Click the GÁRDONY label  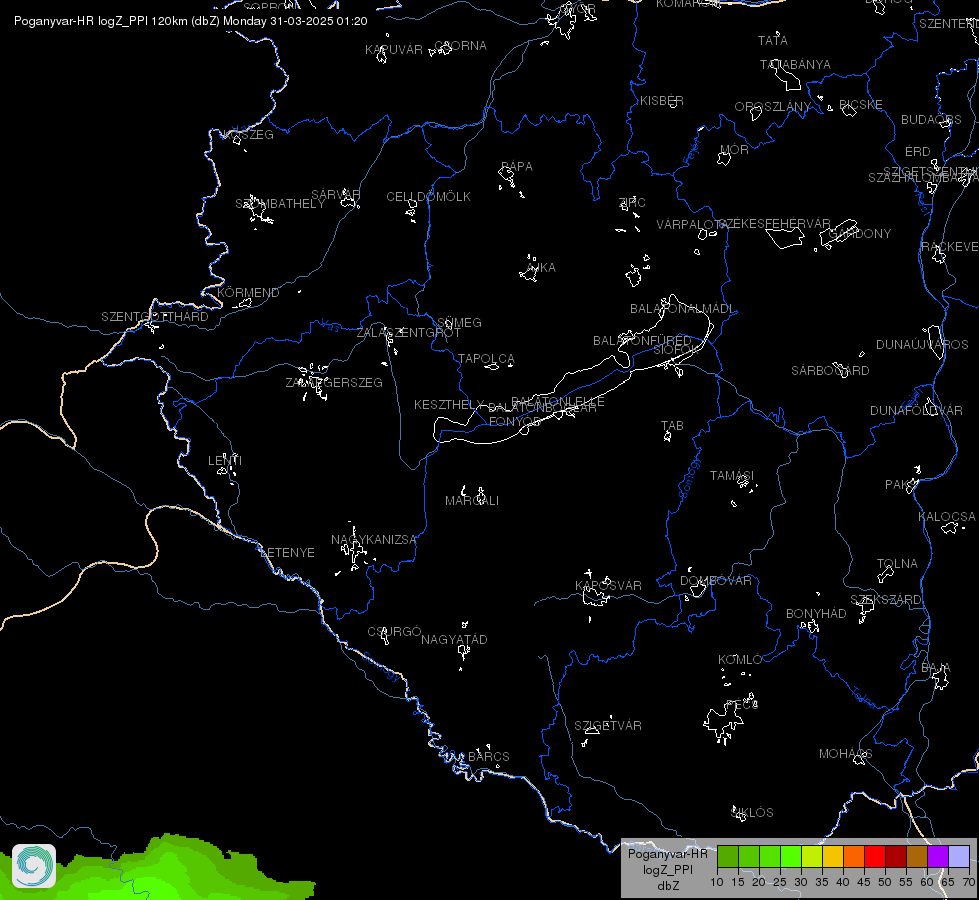coord(860,234)
